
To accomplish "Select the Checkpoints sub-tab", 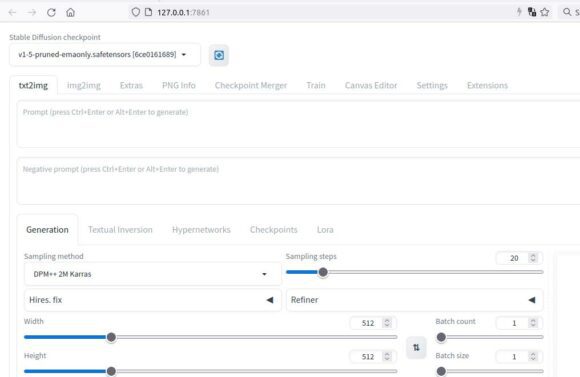I will coord(274,230).
